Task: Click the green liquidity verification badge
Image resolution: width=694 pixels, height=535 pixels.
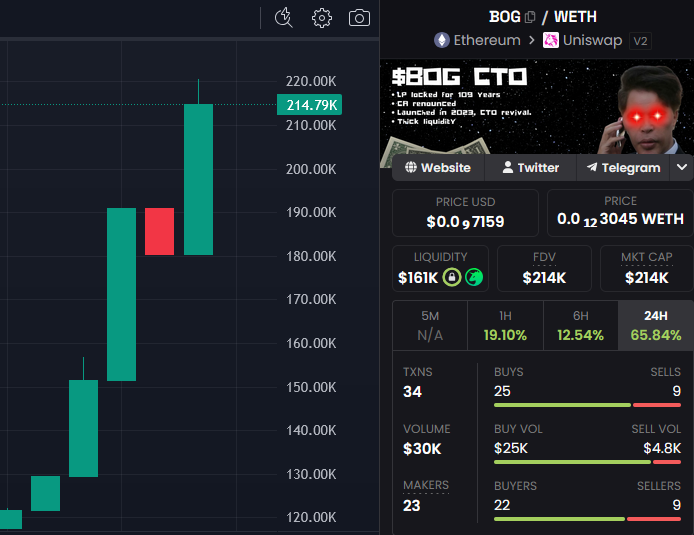Action: coord(474,277)
